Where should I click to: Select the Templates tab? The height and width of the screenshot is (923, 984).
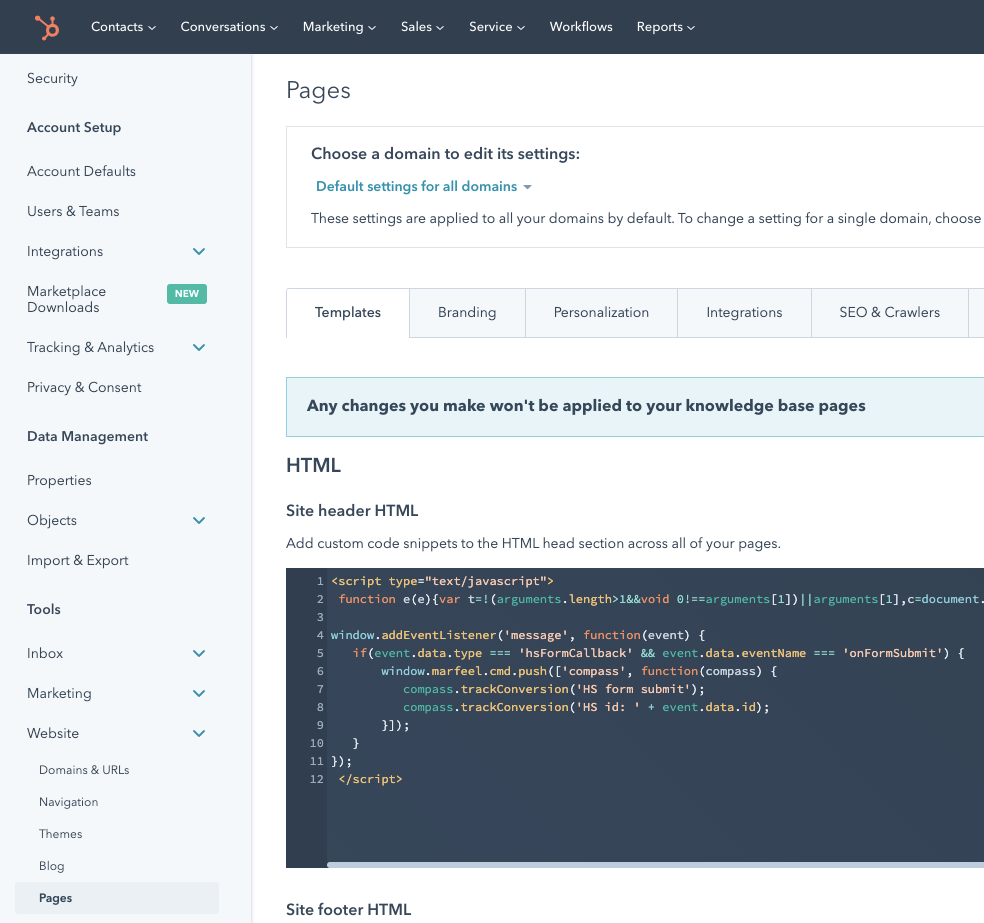click(x=348, y=312)
